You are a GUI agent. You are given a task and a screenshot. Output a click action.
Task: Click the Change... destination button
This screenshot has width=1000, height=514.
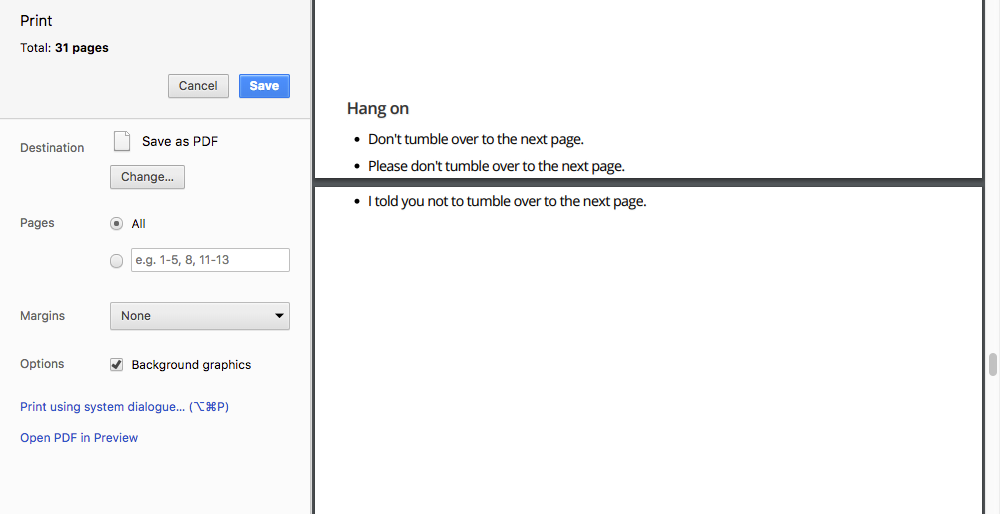(x=147, y=177)
